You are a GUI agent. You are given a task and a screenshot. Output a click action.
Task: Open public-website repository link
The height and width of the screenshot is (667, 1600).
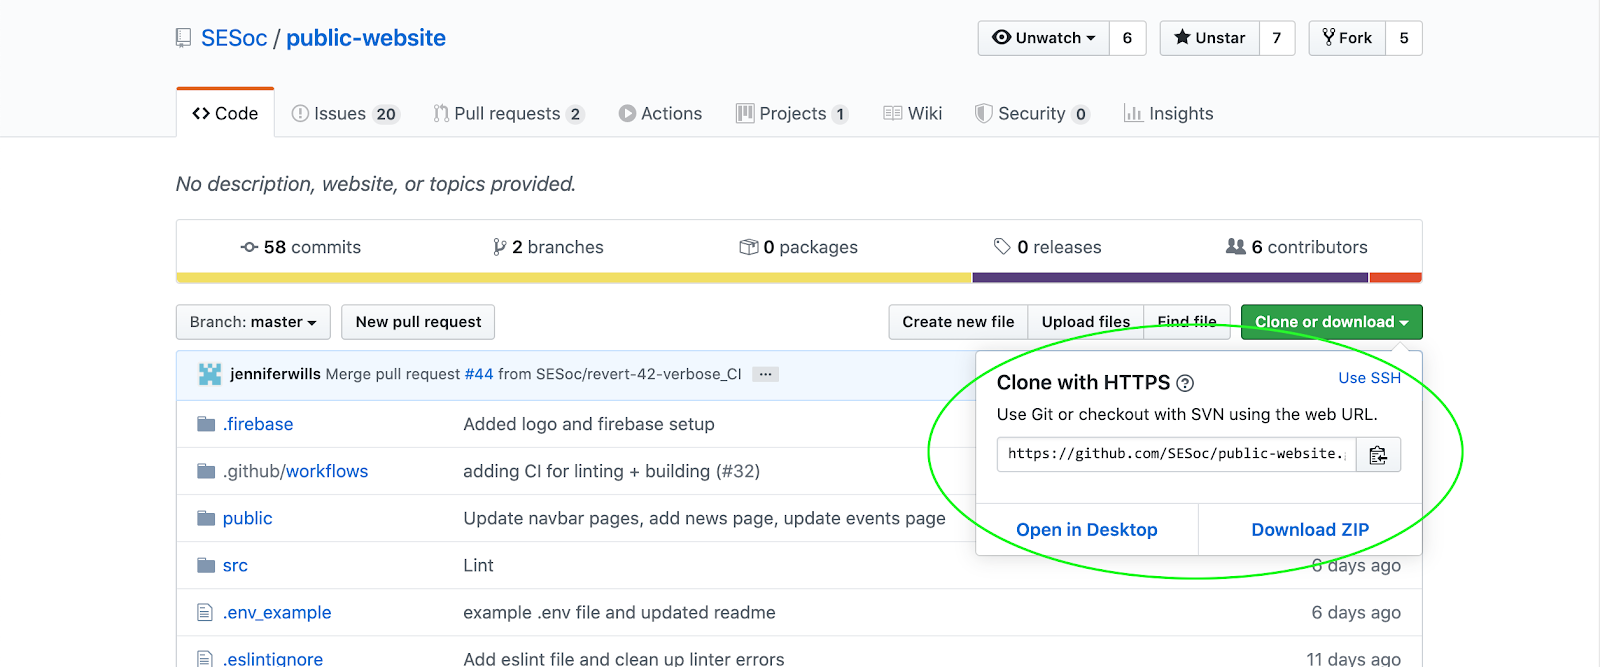366,38
